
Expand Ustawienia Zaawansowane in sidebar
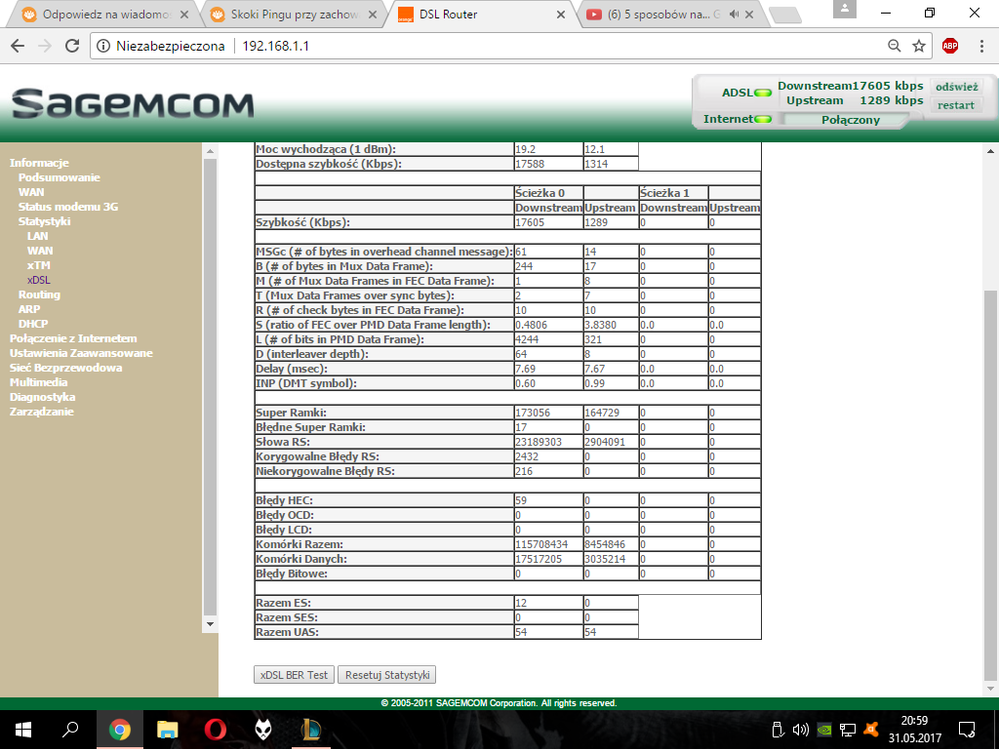[81, 353]
